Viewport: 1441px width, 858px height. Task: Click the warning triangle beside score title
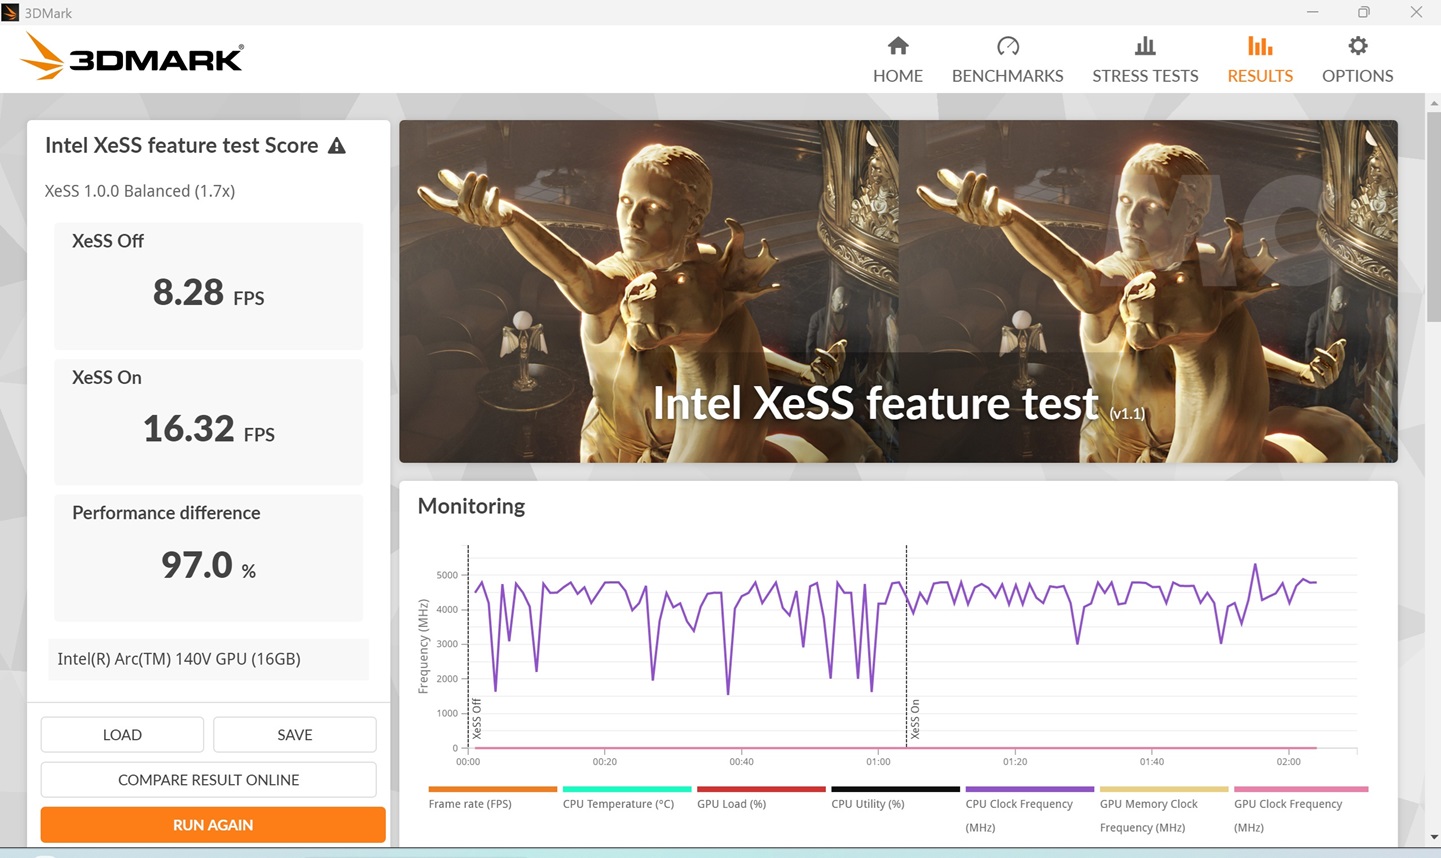point(337,146)
